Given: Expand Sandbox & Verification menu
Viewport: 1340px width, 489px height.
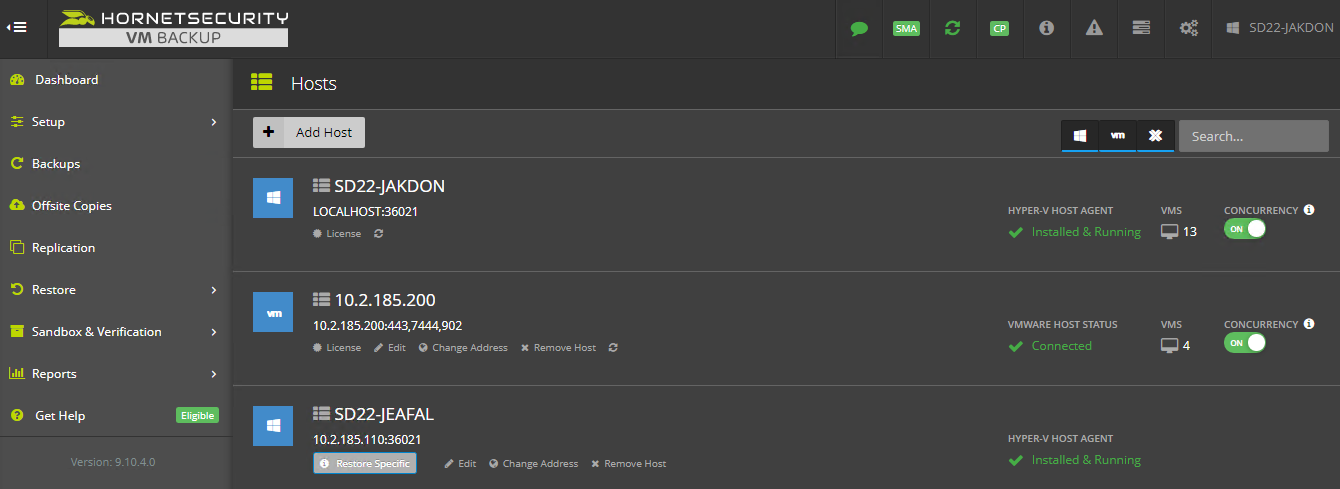Looking at the screenshot, I should click(115, 332).
